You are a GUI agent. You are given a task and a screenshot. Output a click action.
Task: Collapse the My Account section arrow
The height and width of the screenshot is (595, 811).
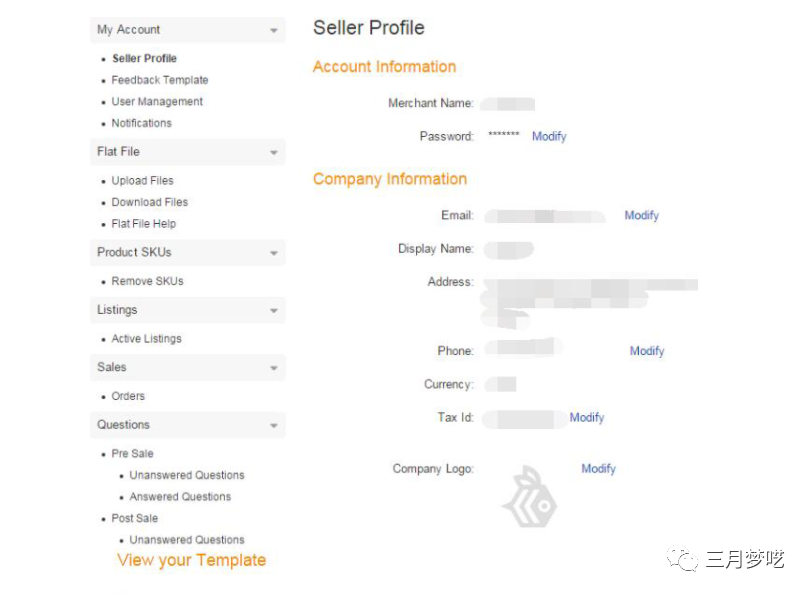[x=273, y=31]
